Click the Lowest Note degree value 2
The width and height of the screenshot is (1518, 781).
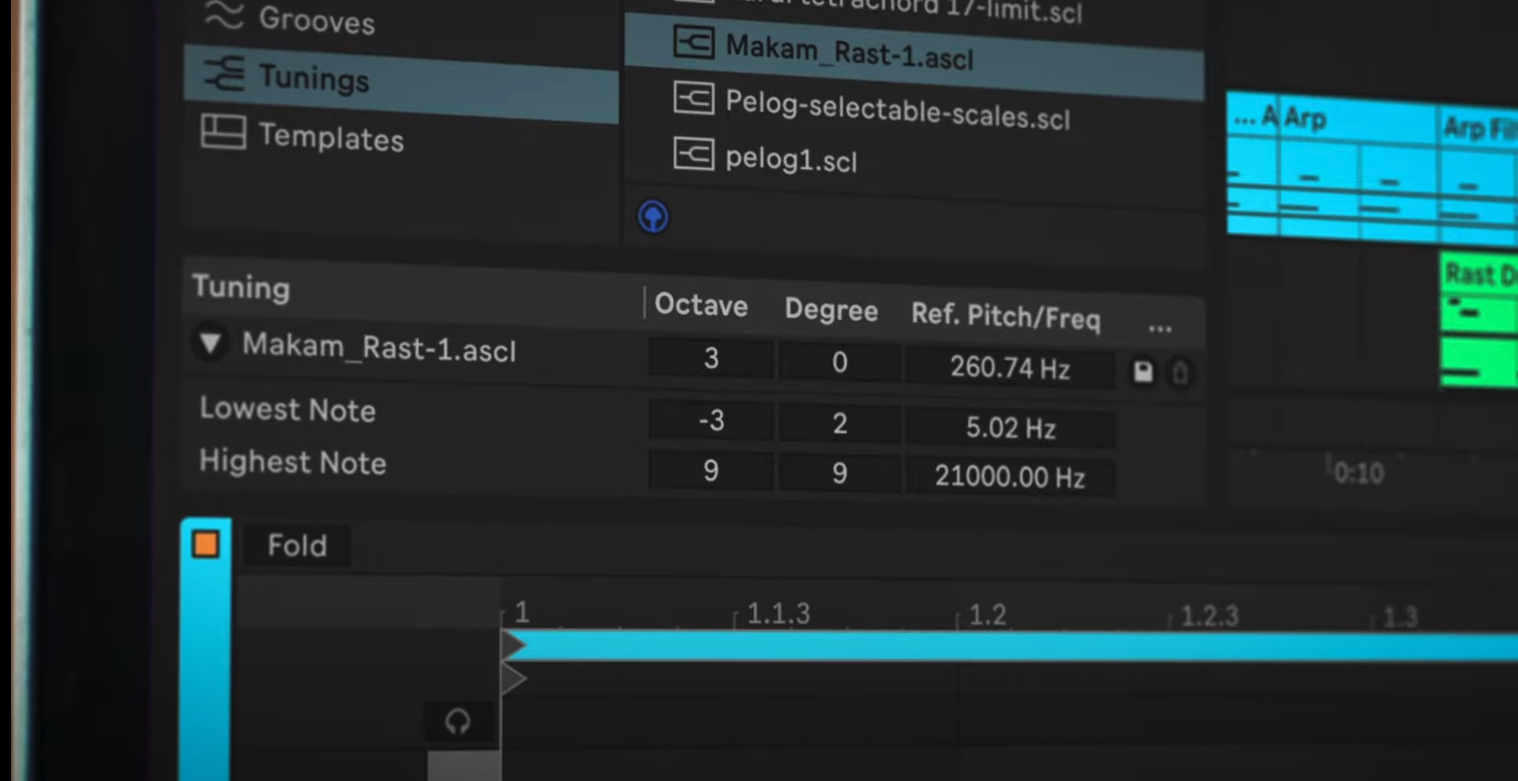point(839,424)
